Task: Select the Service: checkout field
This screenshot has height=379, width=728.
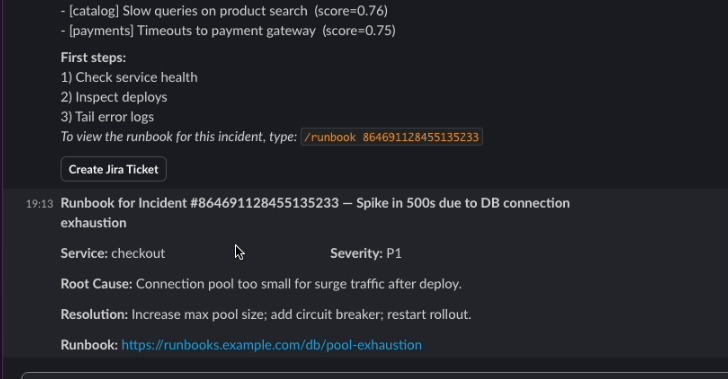Action: tap(113, 254)
